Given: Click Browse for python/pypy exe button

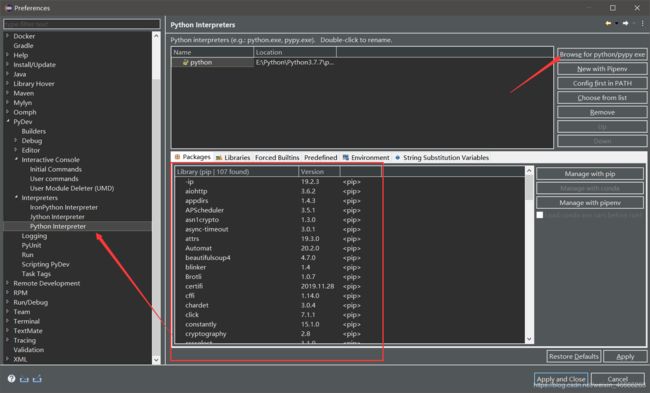Looking at the screenshot, I should pos(602,54).
